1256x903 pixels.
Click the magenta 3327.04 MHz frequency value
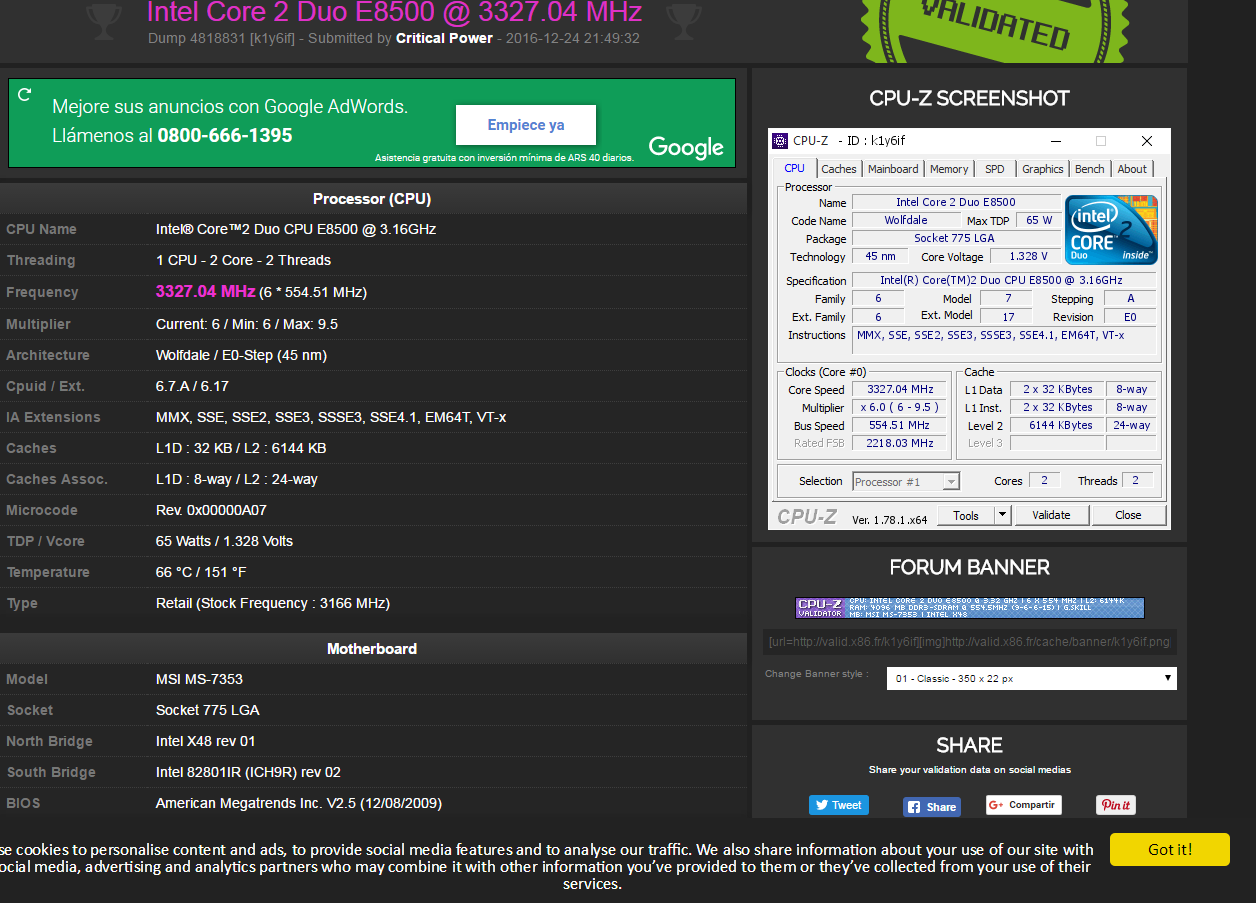click(205, 291)
